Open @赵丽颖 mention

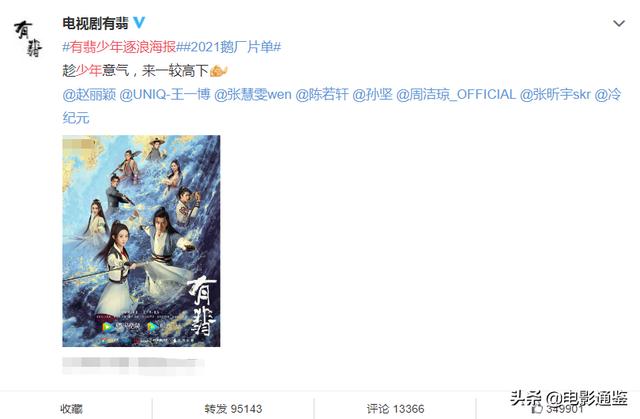(x=89, y=95)
